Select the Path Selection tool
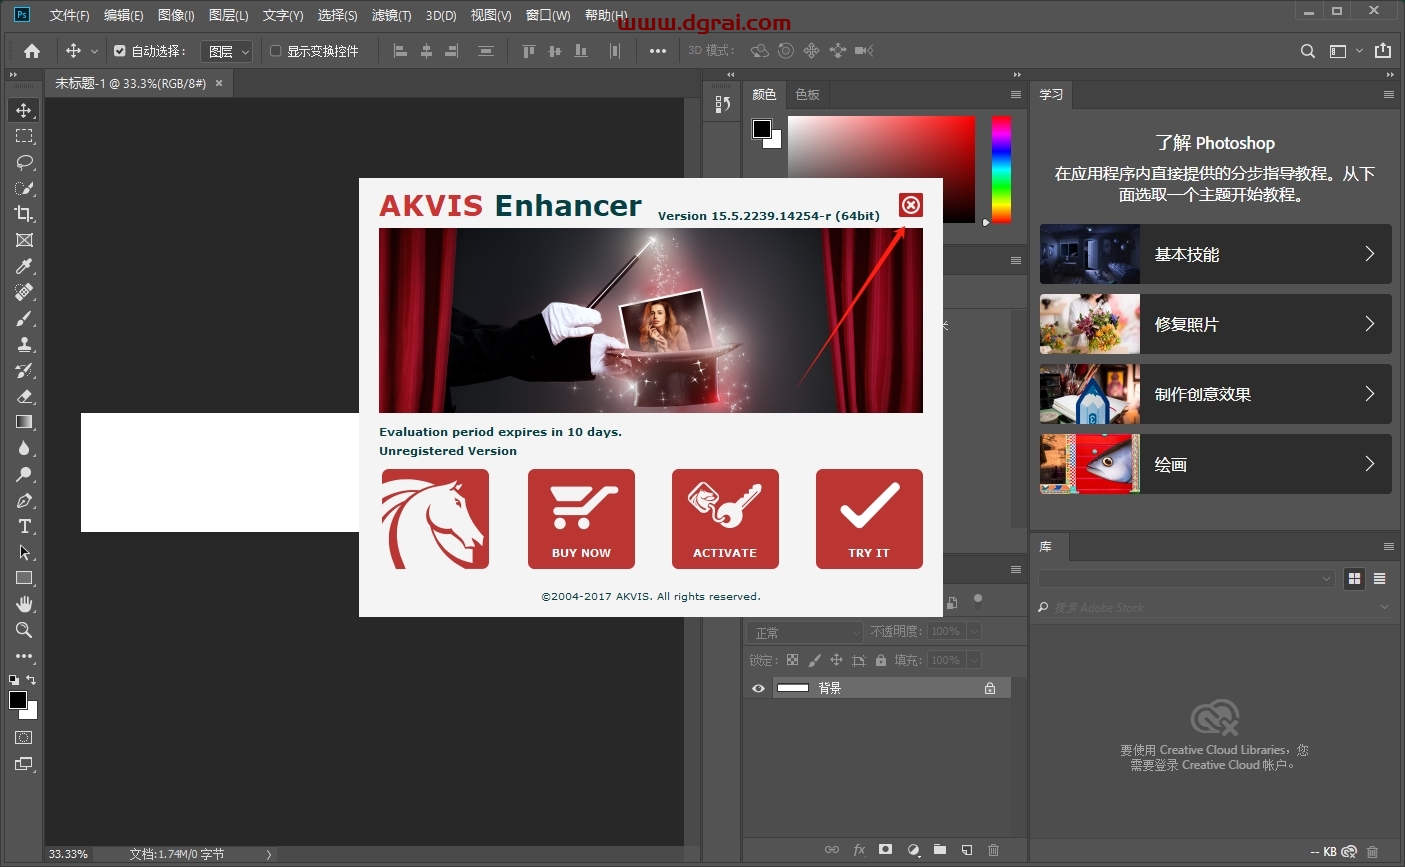 24,552
